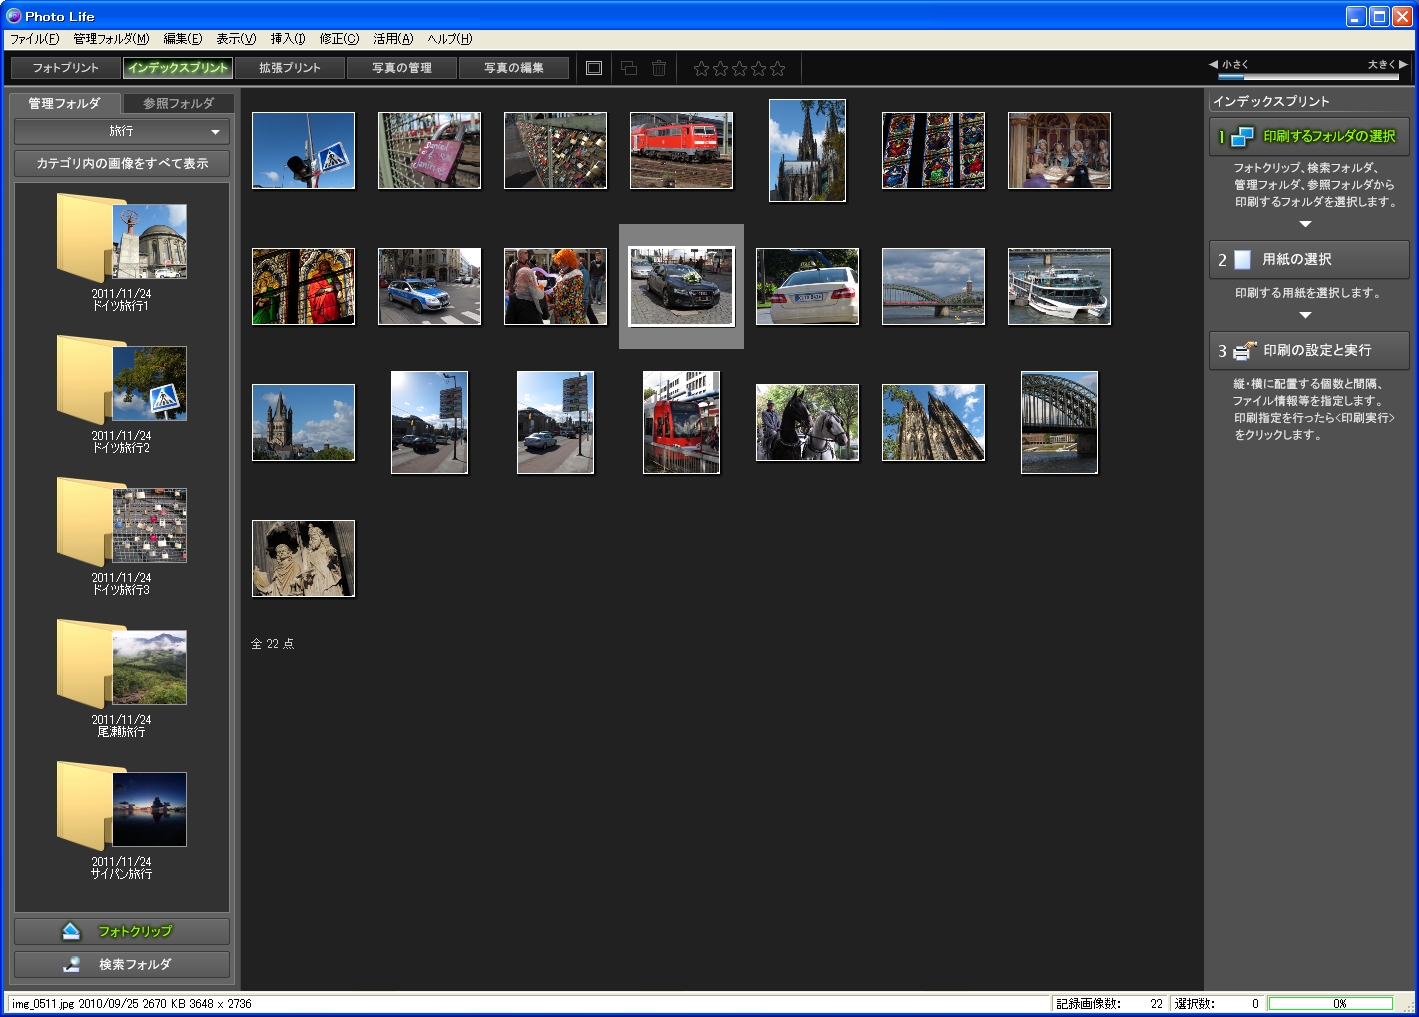The height and width of the screenshot is (1017, 1419).
Task: Click the 大きく arrow to enlarge thumbnails
Action: [1403, 62]
